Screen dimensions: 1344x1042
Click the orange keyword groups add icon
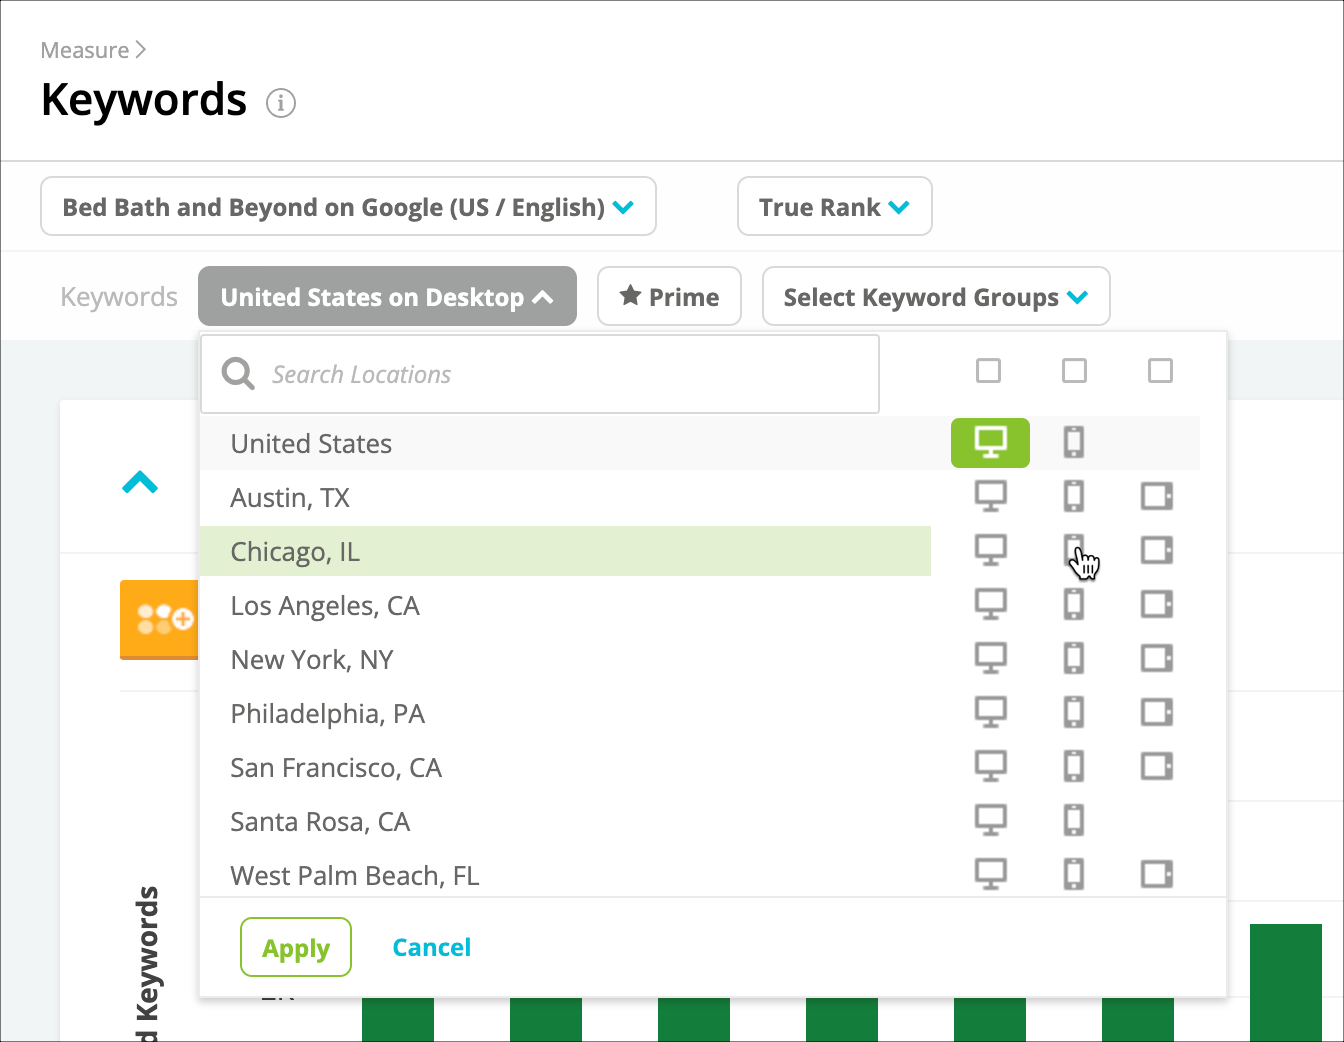160,619
